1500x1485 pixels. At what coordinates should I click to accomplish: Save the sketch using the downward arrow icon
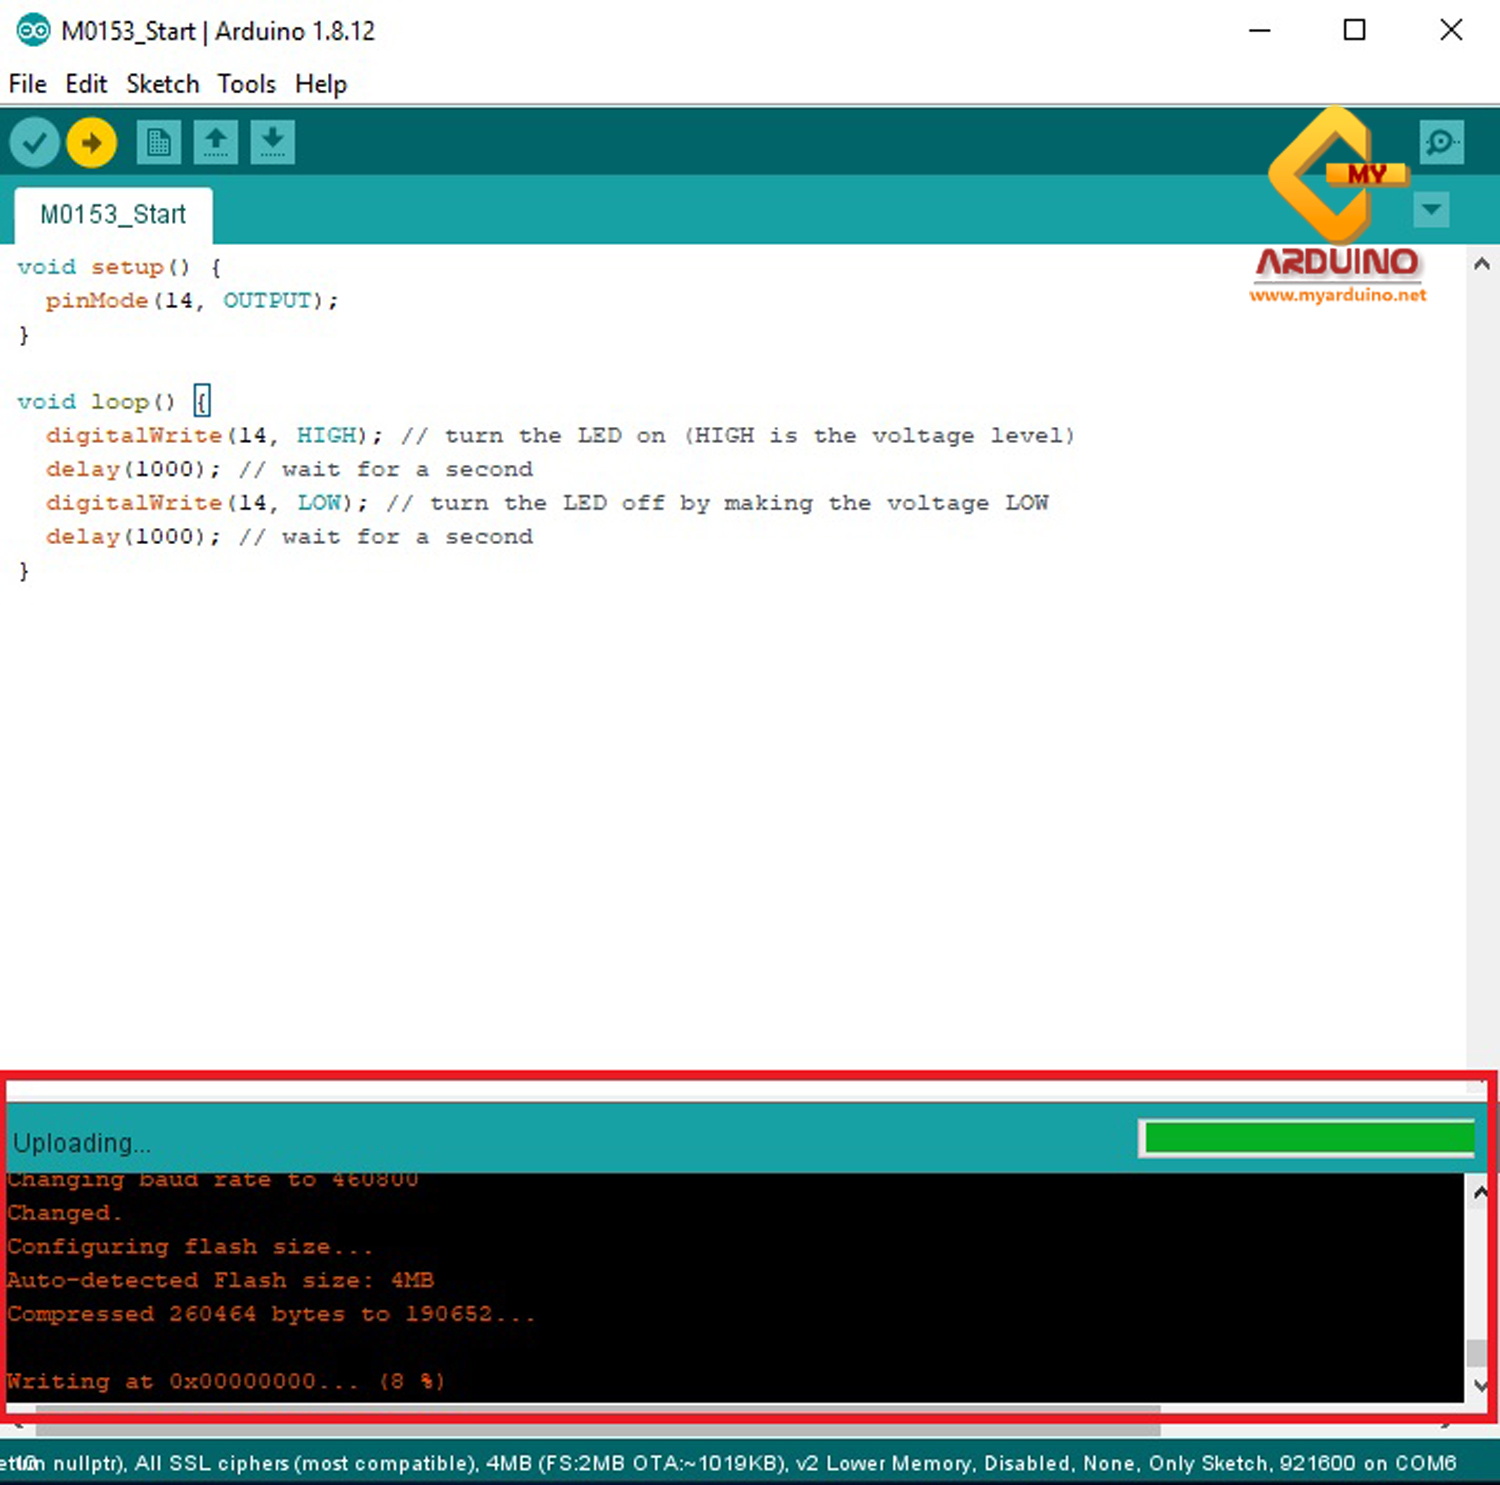click(272, 142)
